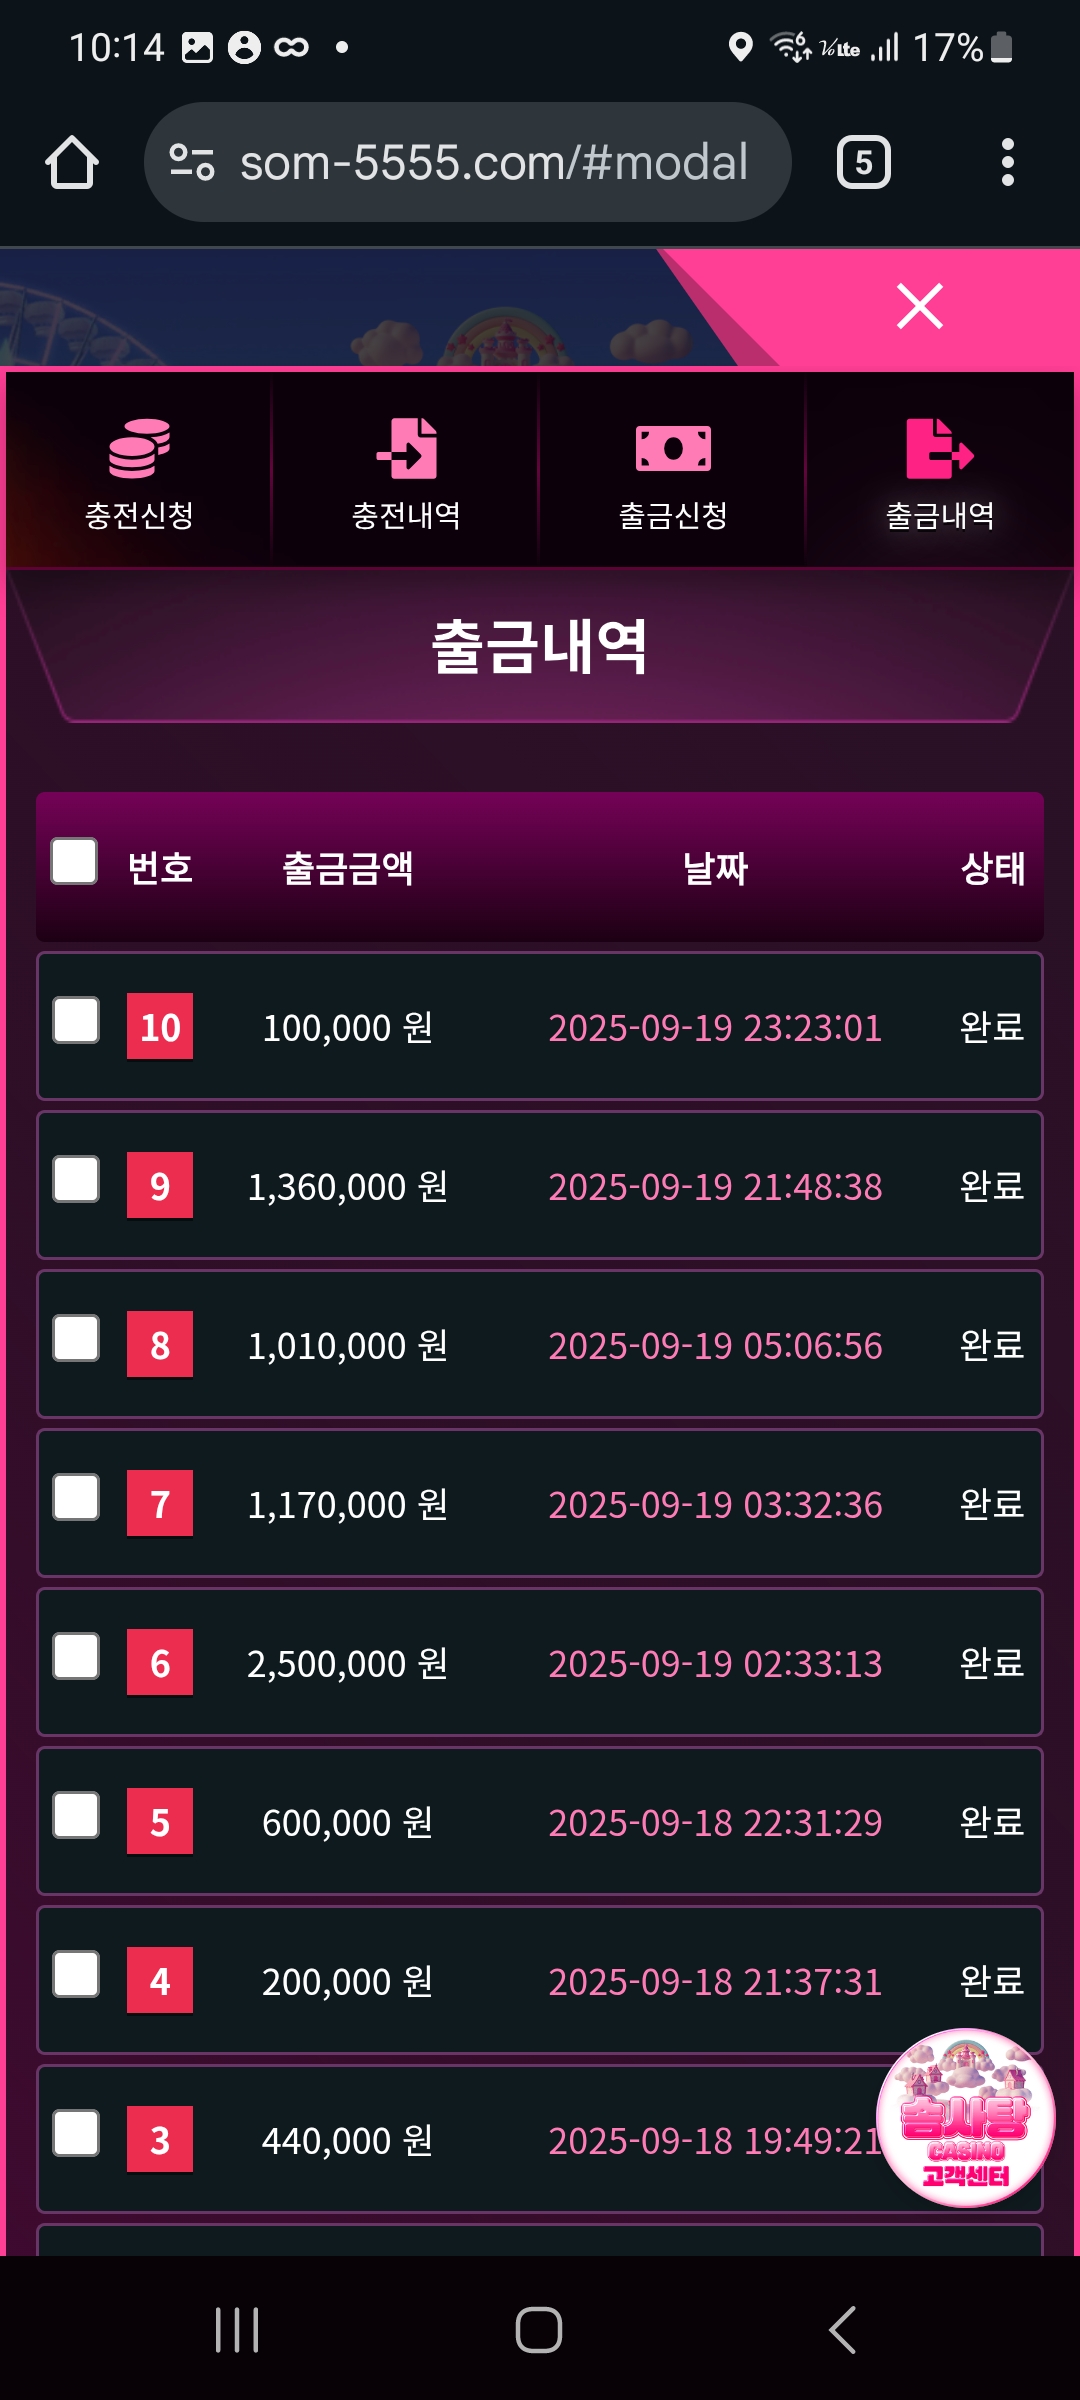Close the modal with the X button
Viewport: 1080px width, 2400px height.
pos(920,306)
